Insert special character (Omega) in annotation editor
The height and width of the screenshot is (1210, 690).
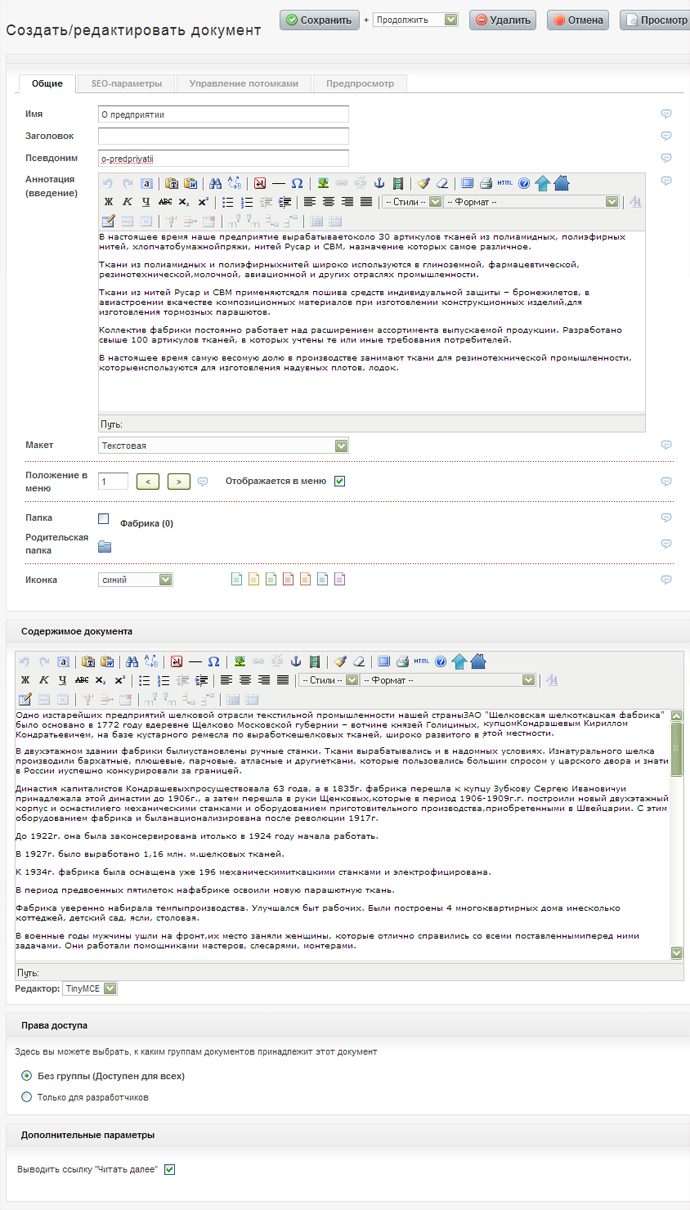(297, 183)
